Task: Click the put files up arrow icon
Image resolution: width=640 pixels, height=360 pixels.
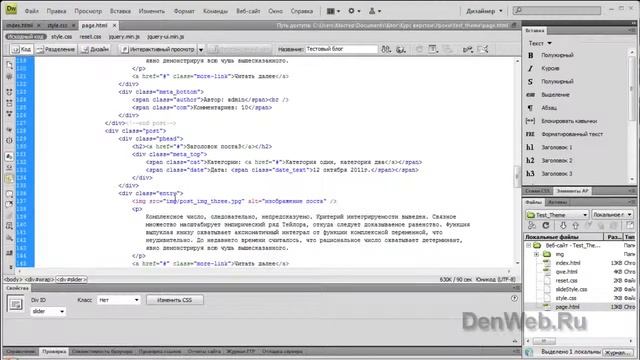Action: pyautogui.click(x=576, y=225)
